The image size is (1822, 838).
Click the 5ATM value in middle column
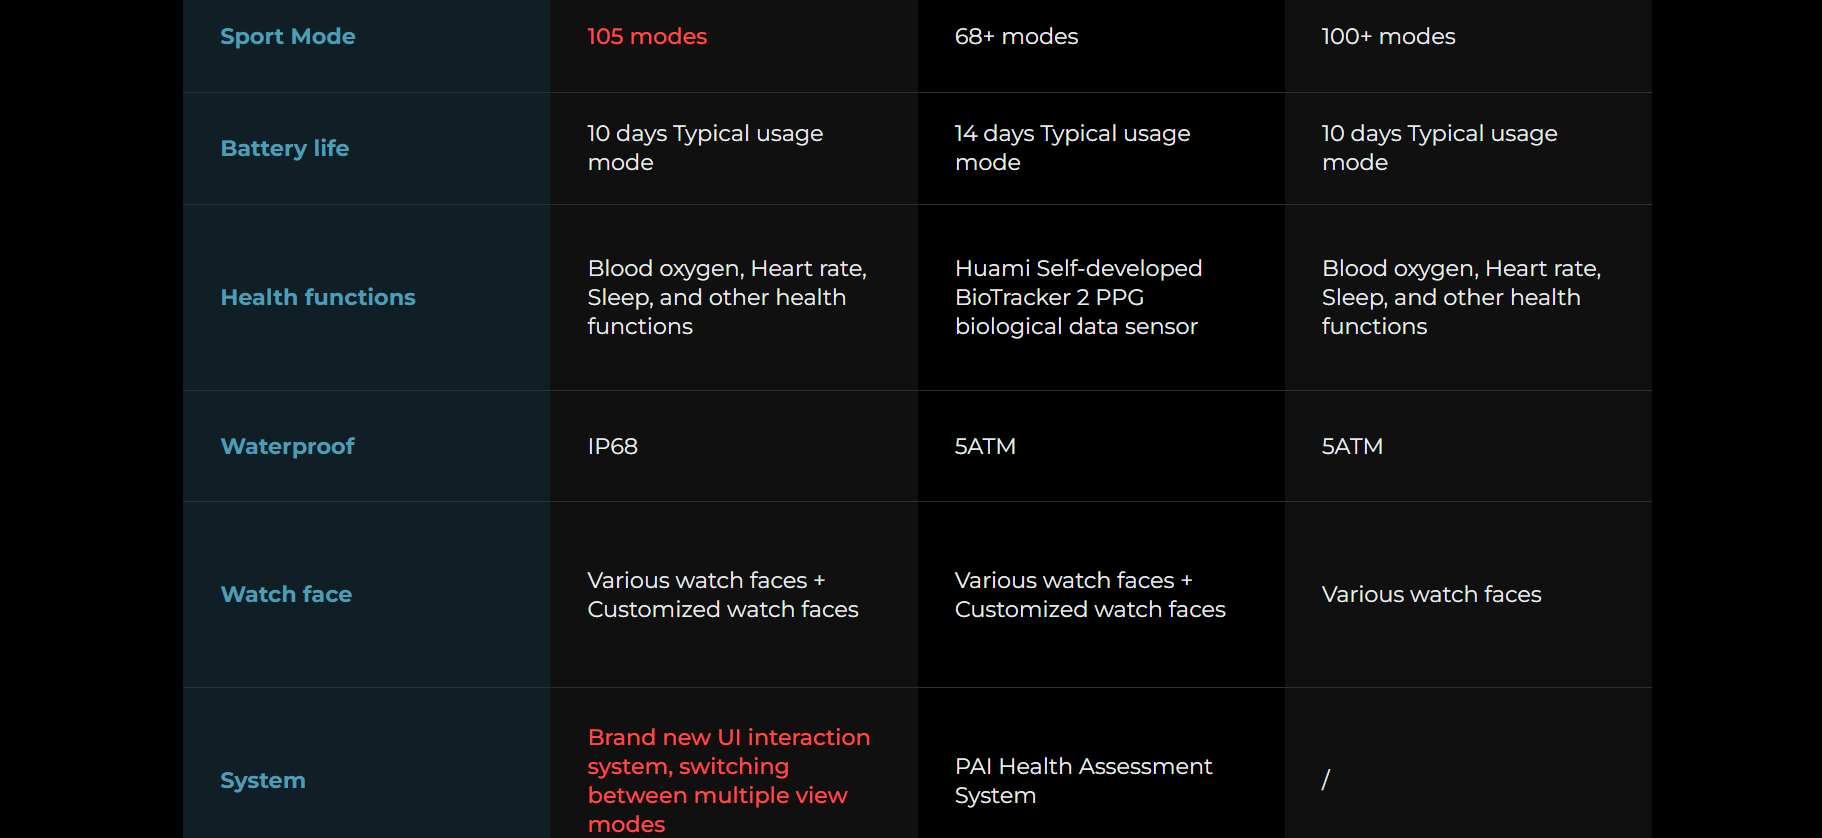(985, 446)
